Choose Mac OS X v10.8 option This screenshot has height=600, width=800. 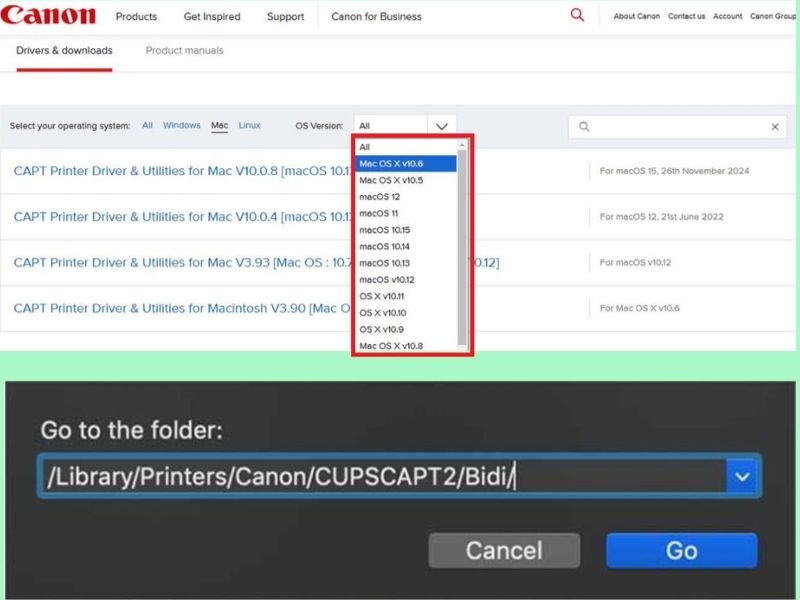406,346
